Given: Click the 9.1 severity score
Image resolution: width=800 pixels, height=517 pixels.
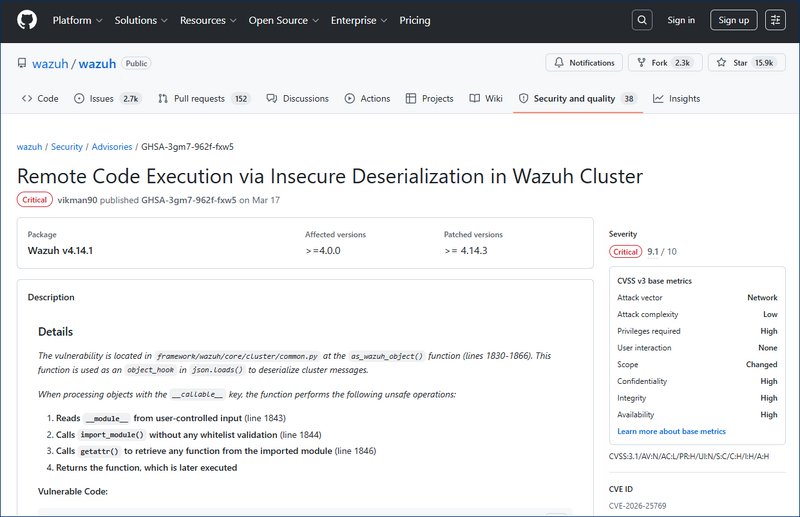Looking at the screenshot, I should click(653, 252).
